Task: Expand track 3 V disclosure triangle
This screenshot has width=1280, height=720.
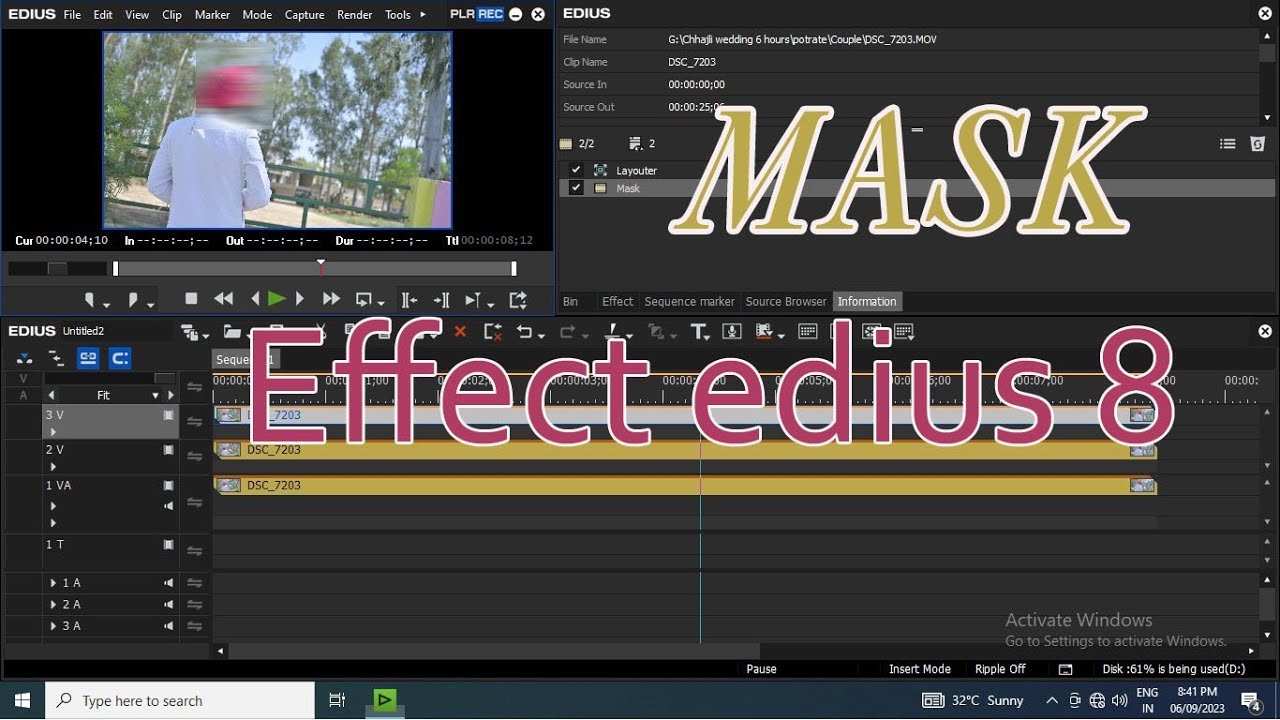Action: point(53,432)
